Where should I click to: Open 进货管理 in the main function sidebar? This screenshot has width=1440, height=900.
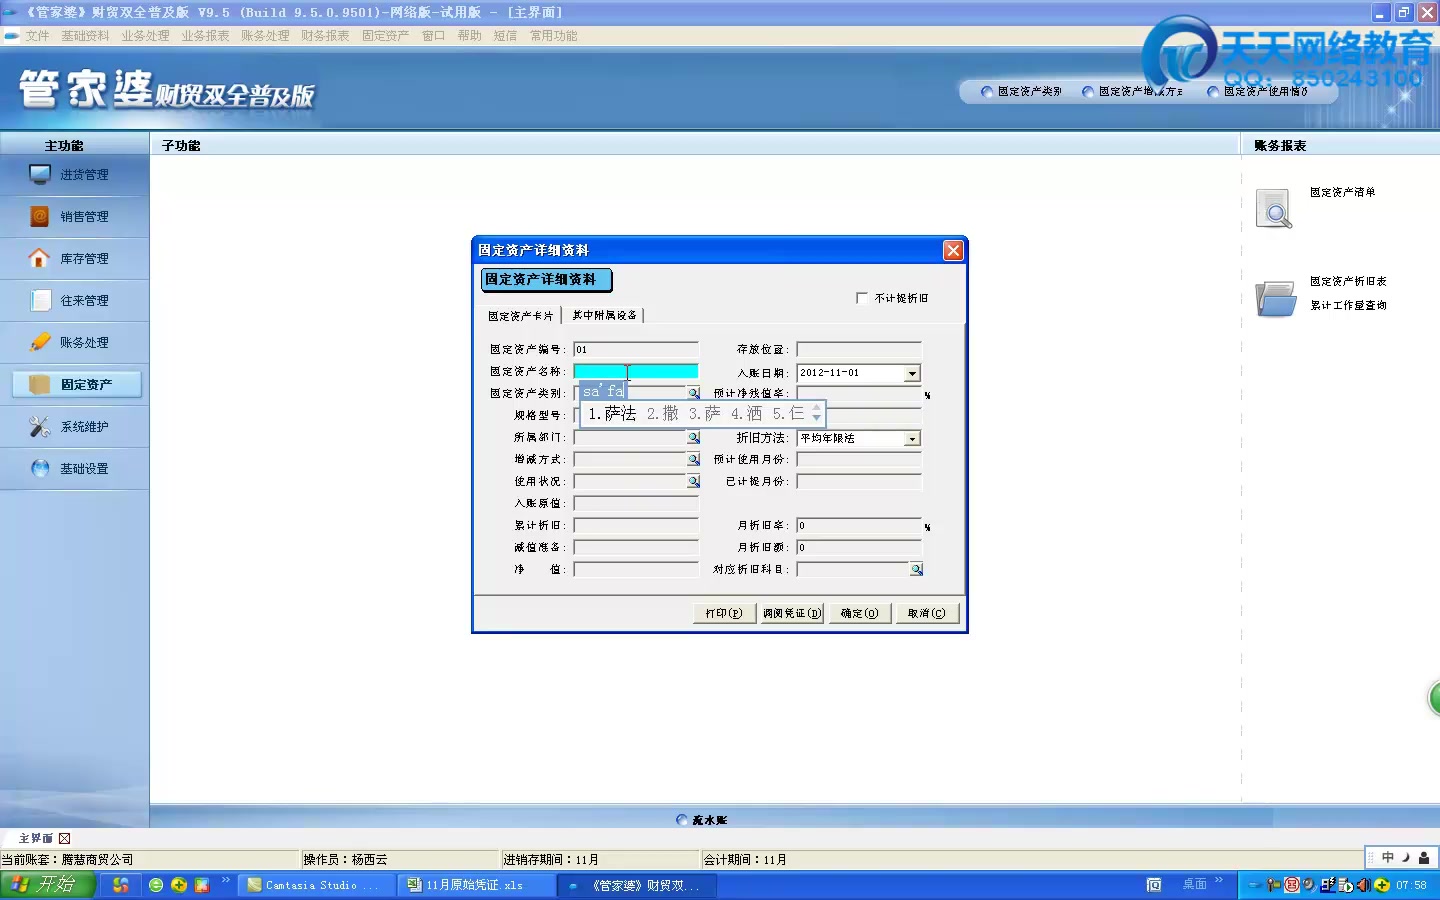[x=75, y=175]
